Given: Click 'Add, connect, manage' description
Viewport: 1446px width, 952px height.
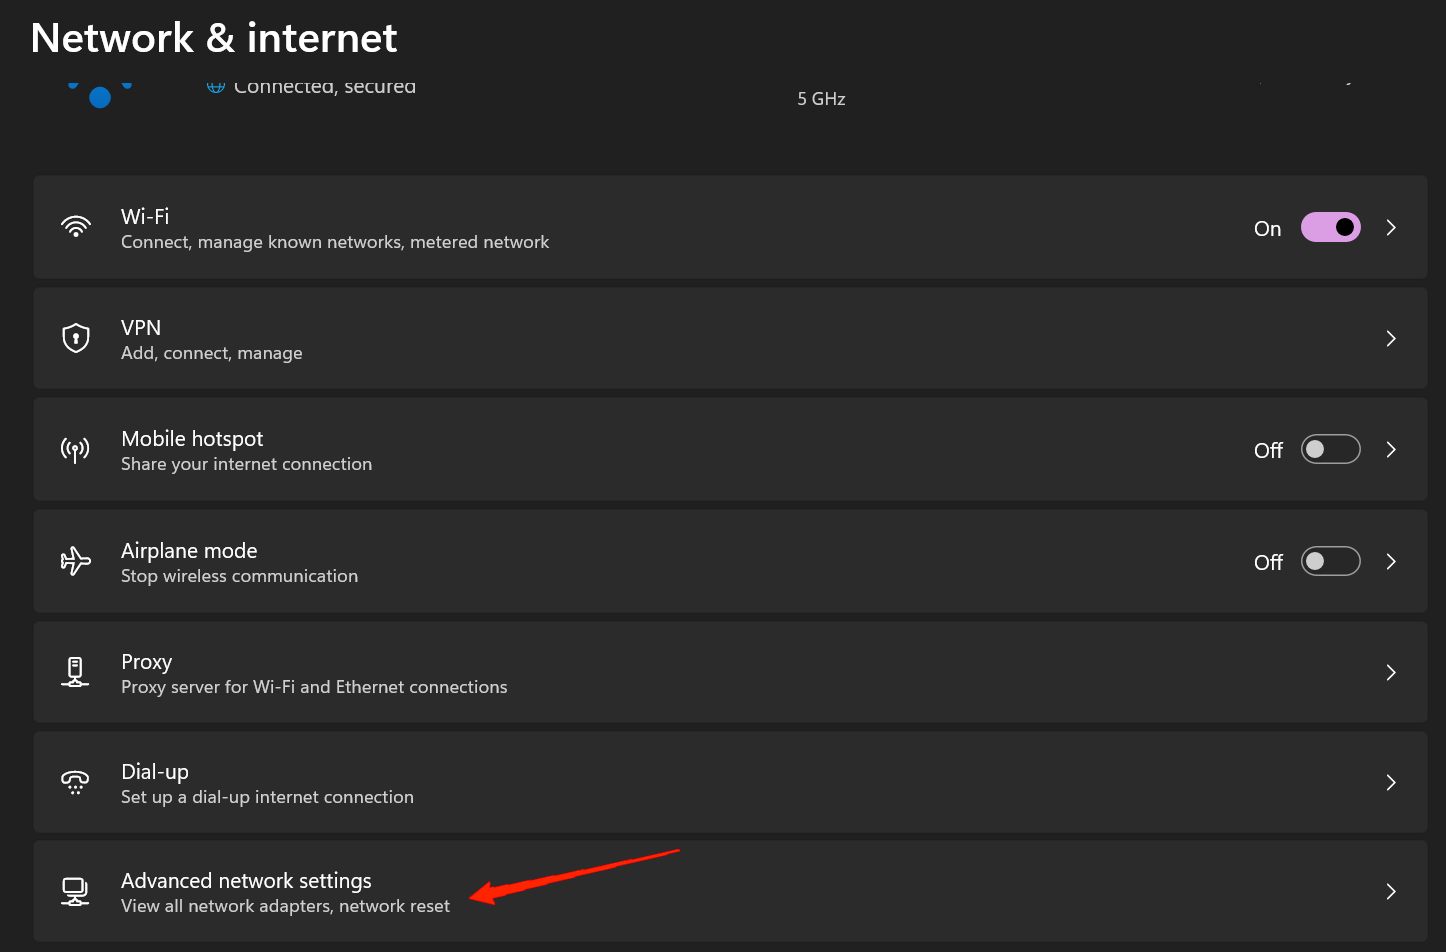Looking at the screenshot, I should click(212, 353).
